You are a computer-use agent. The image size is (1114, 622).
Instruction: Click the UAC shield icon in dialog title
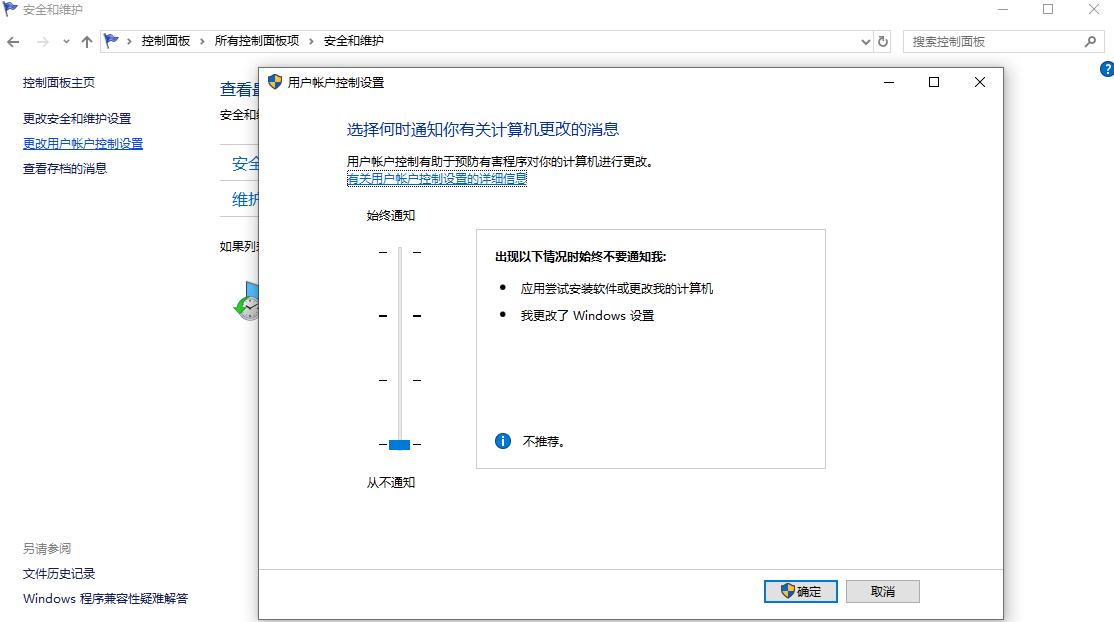click(x=275, y=82)
